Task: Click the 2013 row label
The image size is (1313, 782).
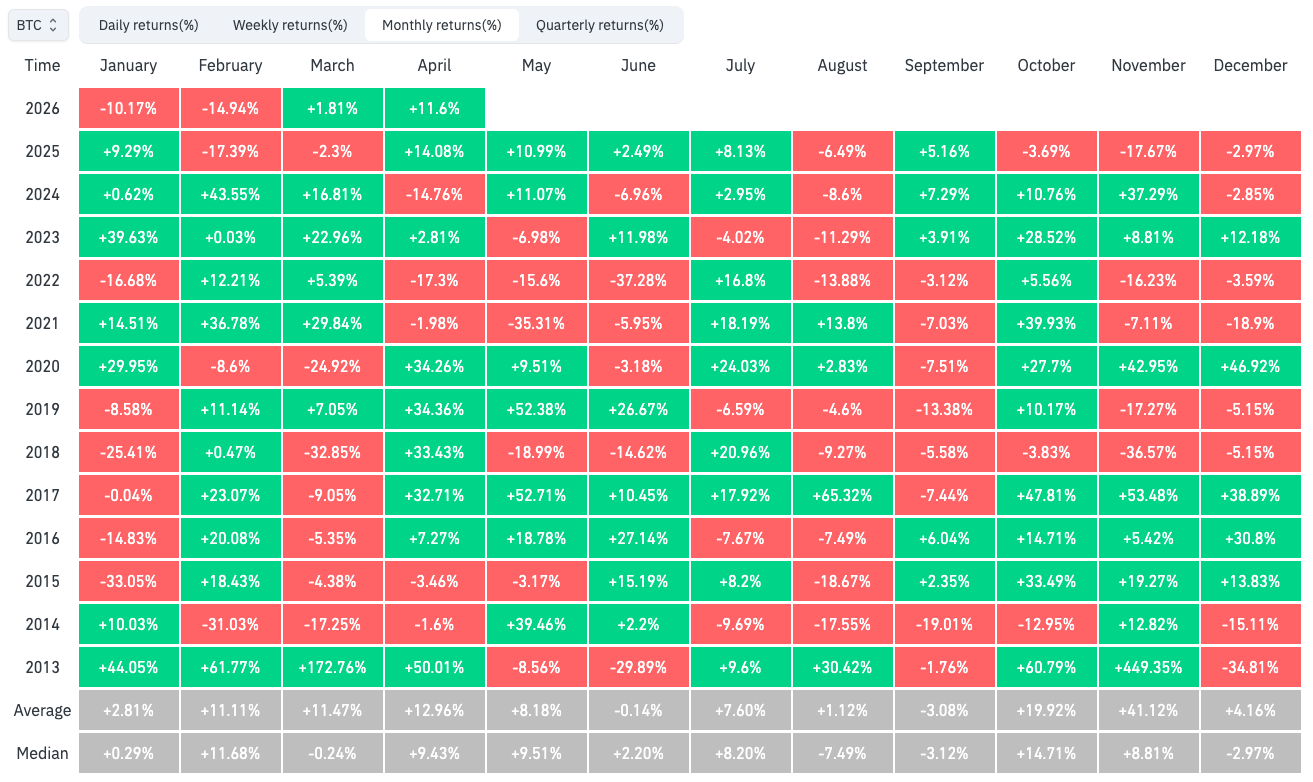Action: (x=42, y=667)
